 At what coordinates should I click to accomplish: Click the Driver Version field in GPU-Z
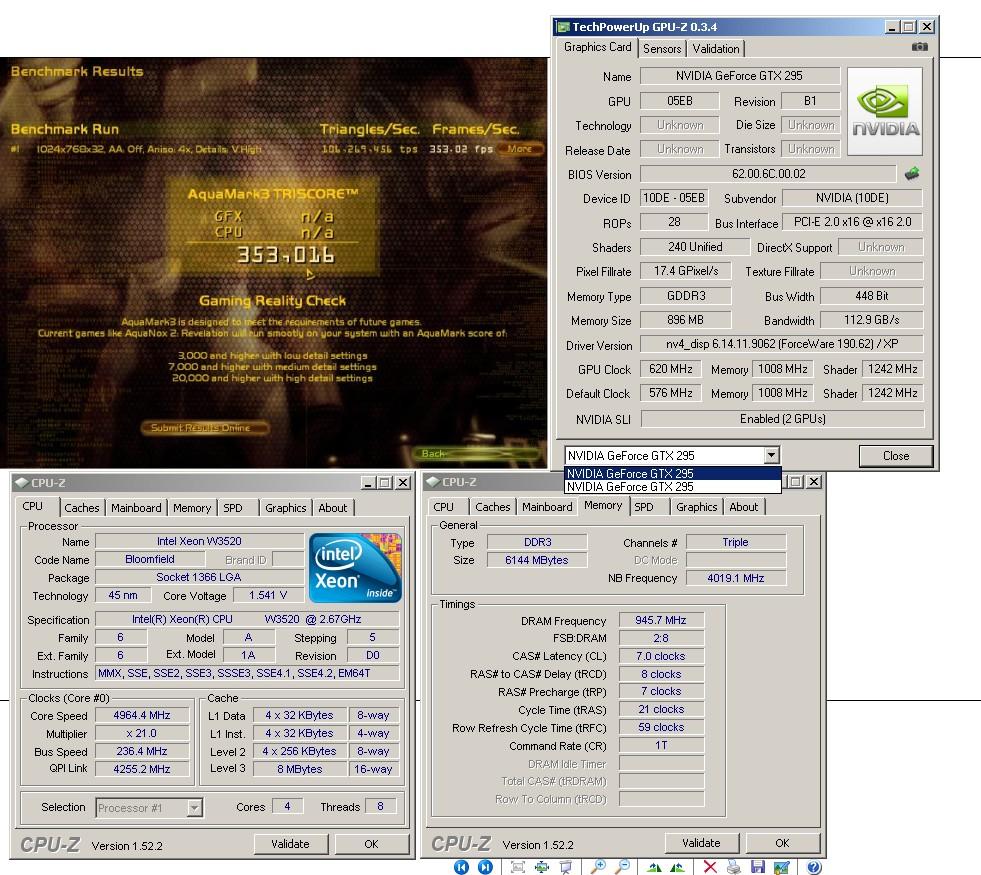pos(781,344)
